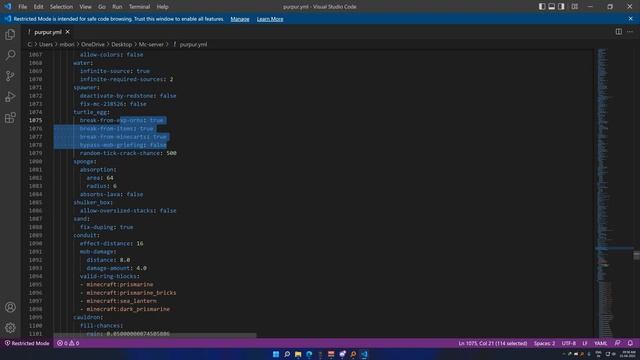Click the Split Editor Right icon

coord(619,32)
